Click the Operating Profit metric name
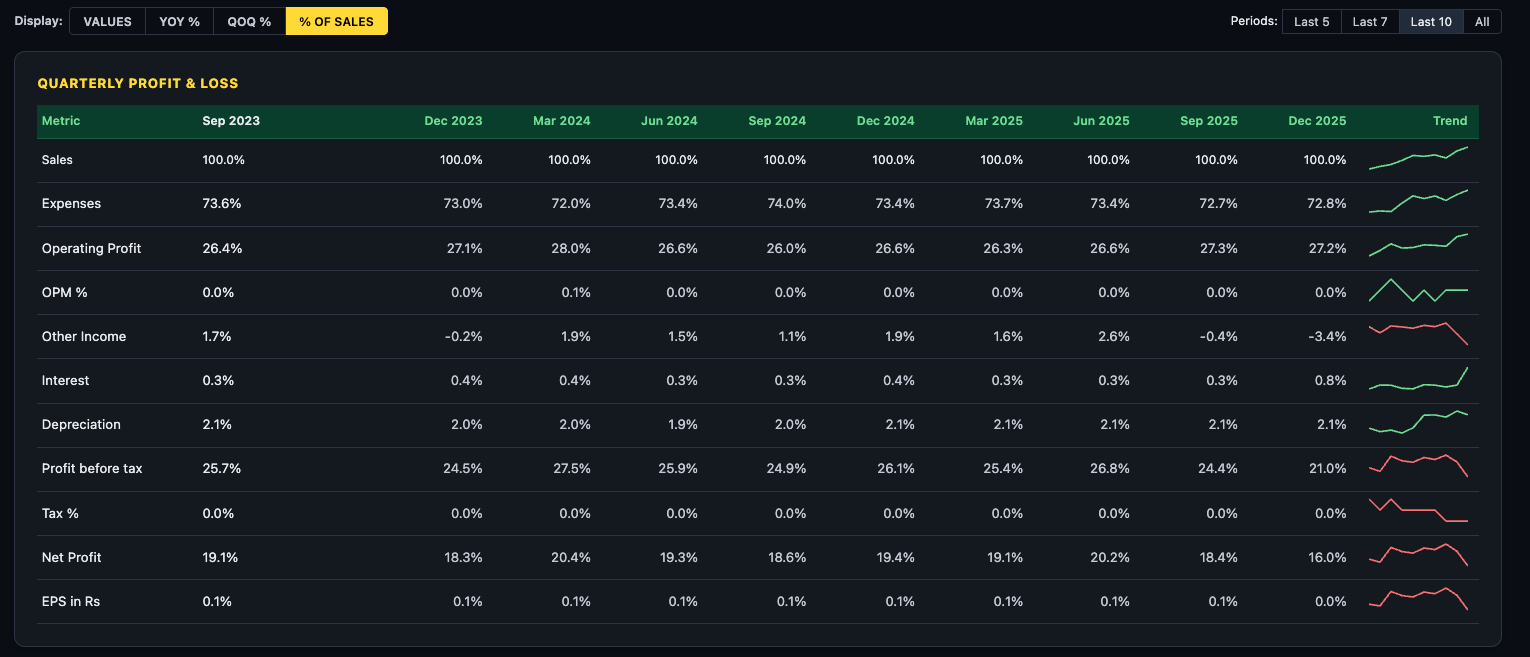 click(91, 247)
